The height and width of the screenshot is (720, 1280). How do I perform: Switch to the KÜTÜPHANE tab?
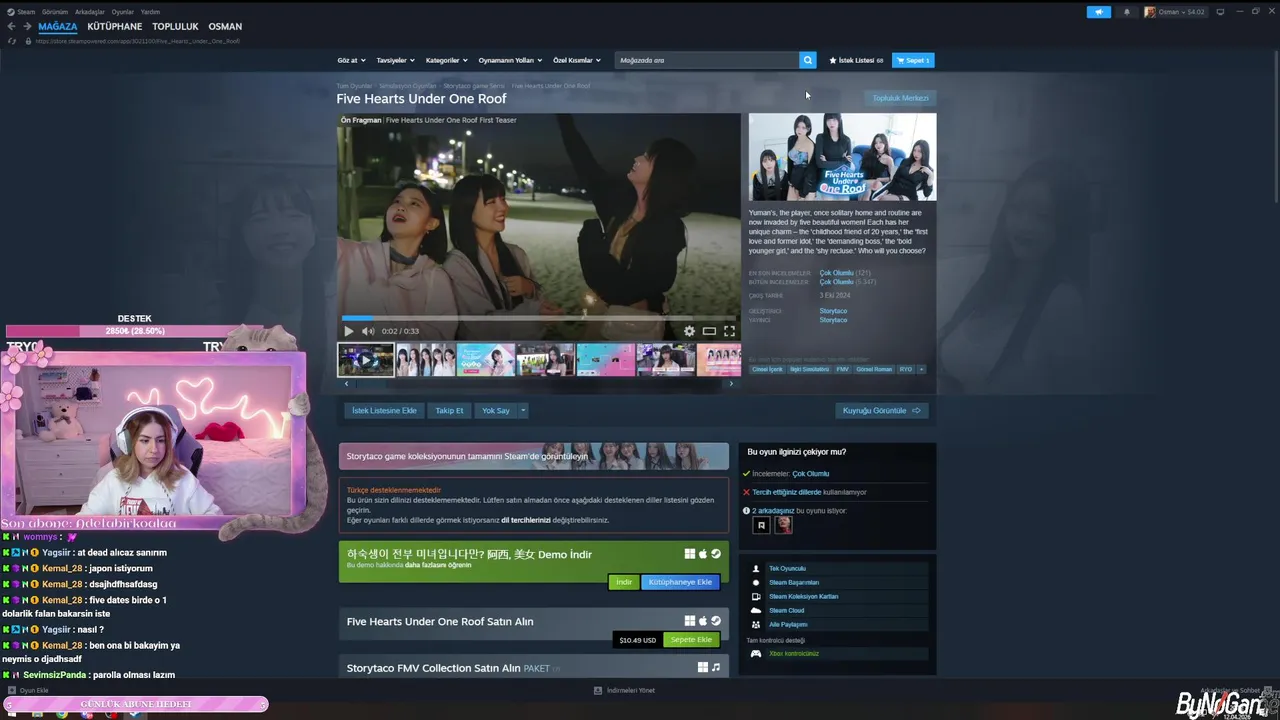[x=115, y=27]
